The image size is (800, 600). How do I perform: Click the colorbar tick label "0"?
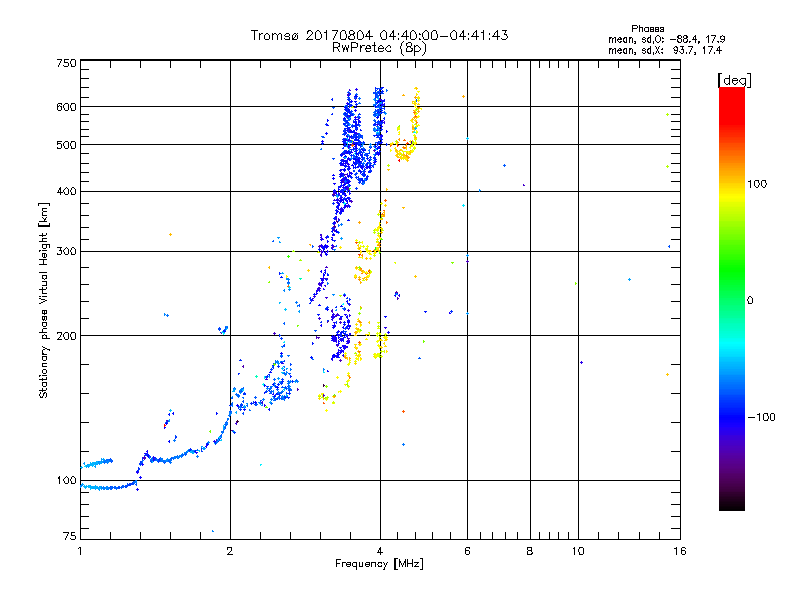pos(750,301)
